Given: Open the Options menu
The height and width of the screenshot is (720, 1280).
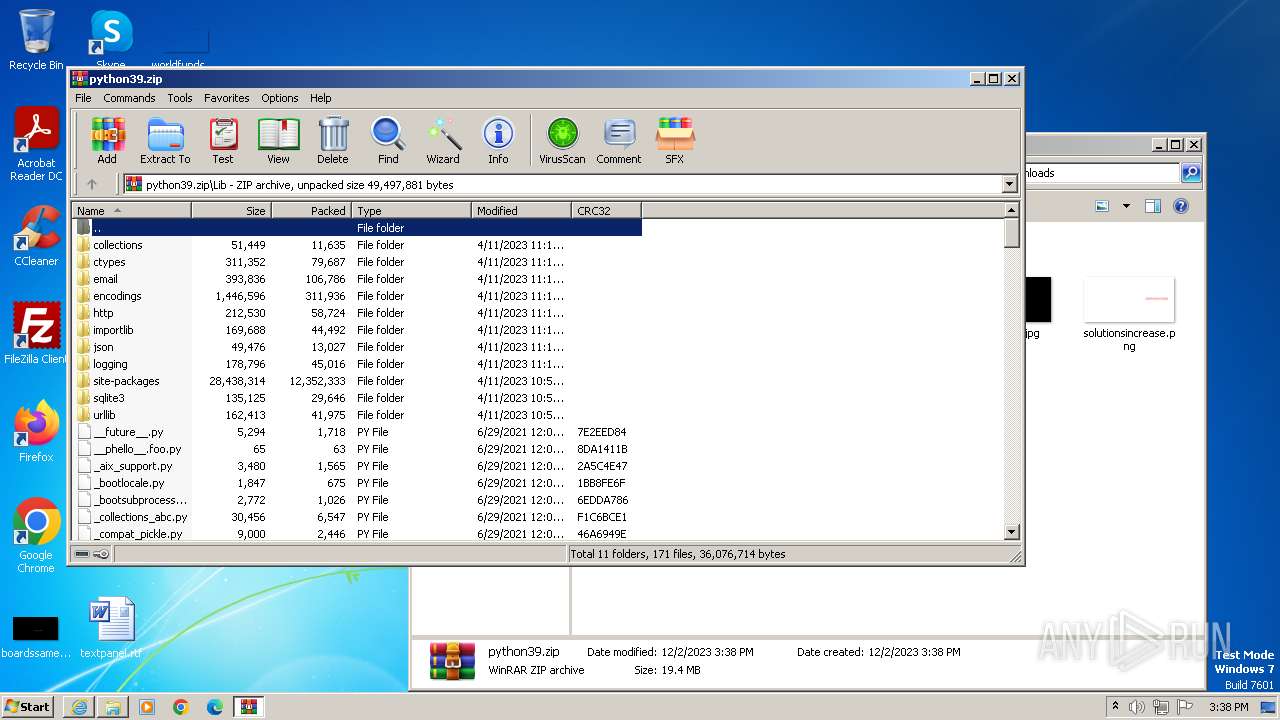Looking at the screenshot, I should pos(280,98).
